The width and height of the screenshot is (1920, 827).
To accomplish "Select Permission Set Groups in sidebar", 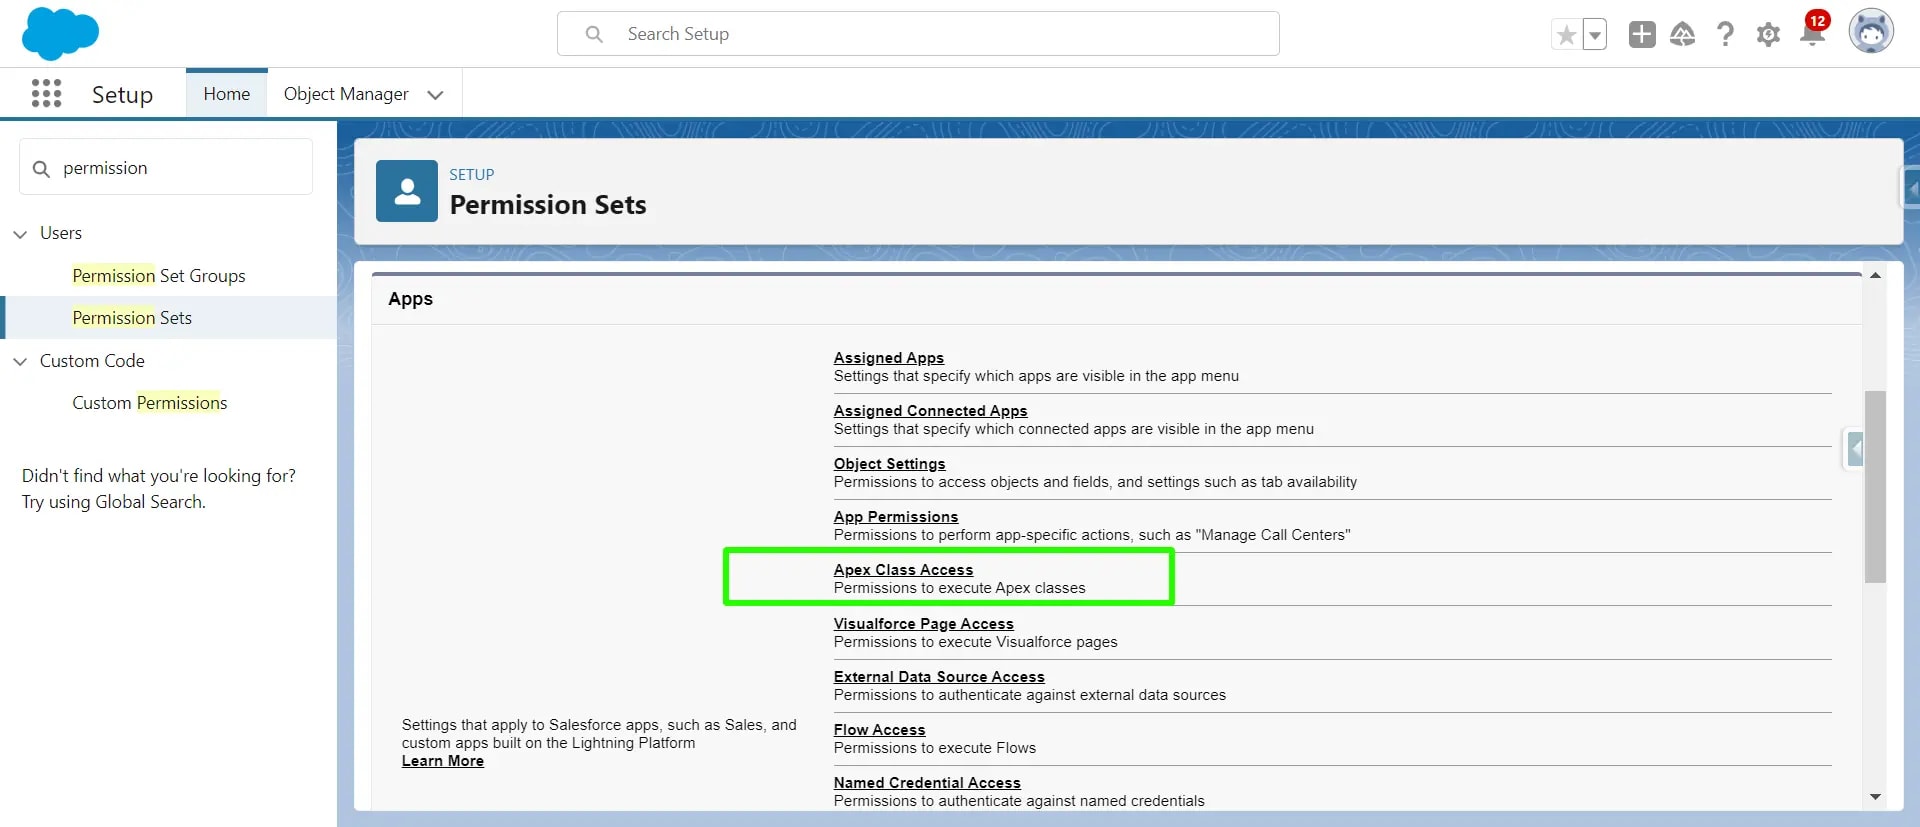I will coord(158,276).
